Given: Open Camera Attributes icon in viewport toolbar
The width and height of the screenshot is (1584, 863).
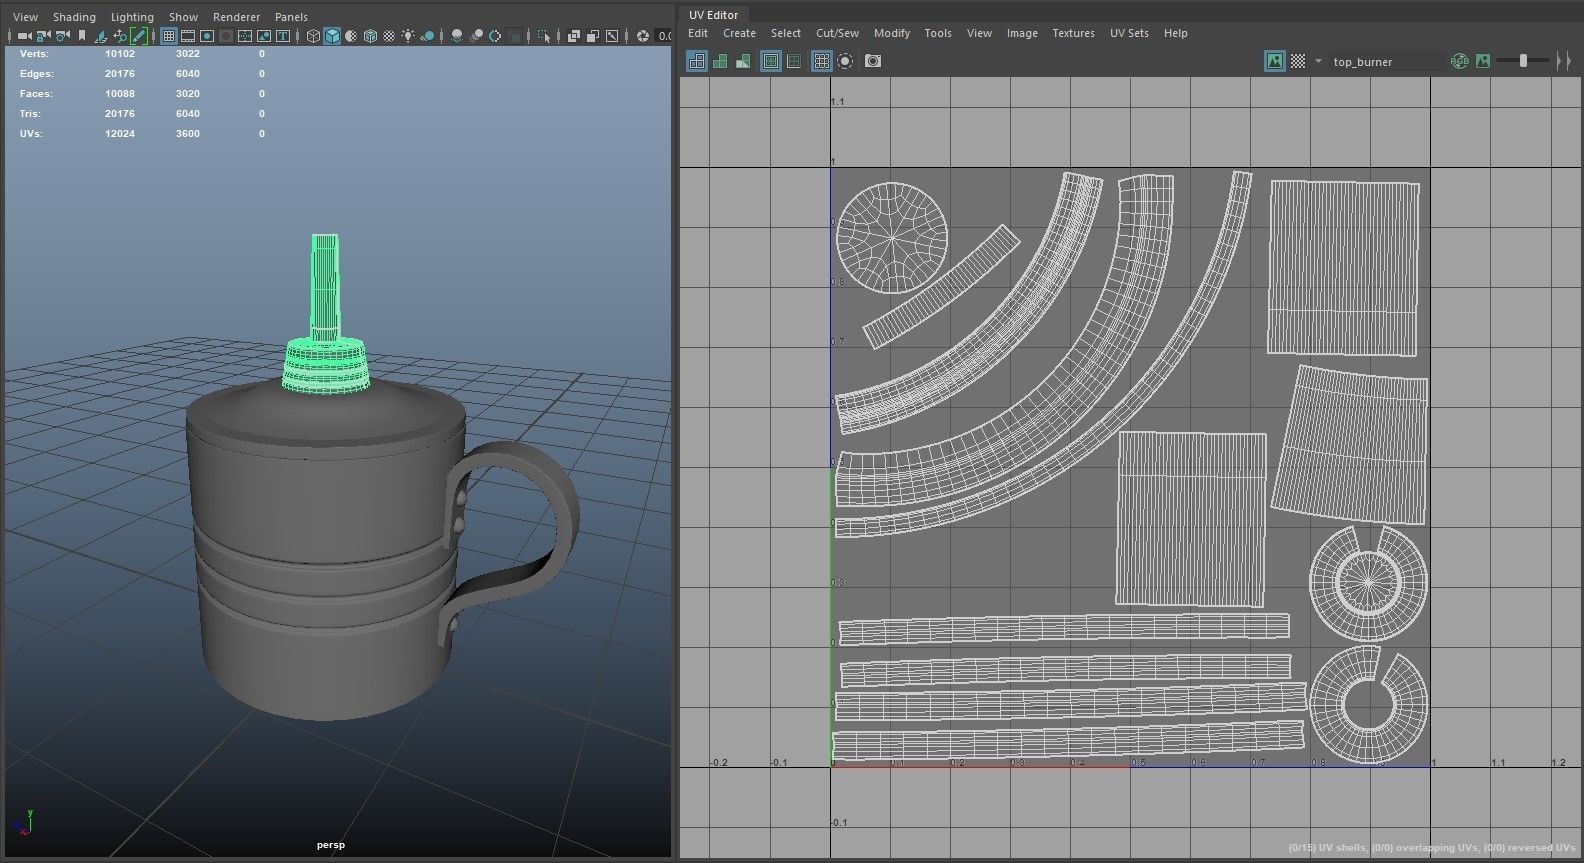Looking at the screenshot, I should [62, 36].
